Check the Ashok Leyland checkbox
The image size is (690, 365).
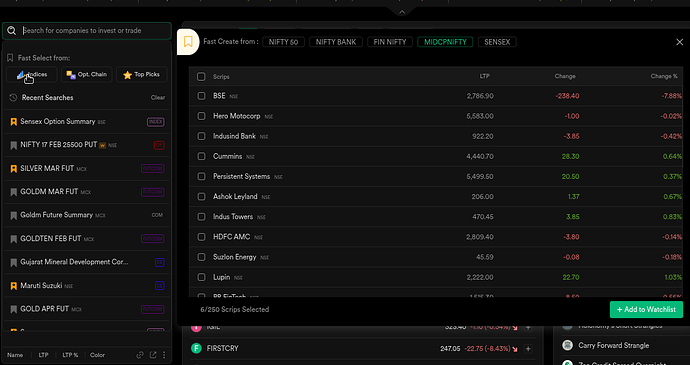coord(201,197)
